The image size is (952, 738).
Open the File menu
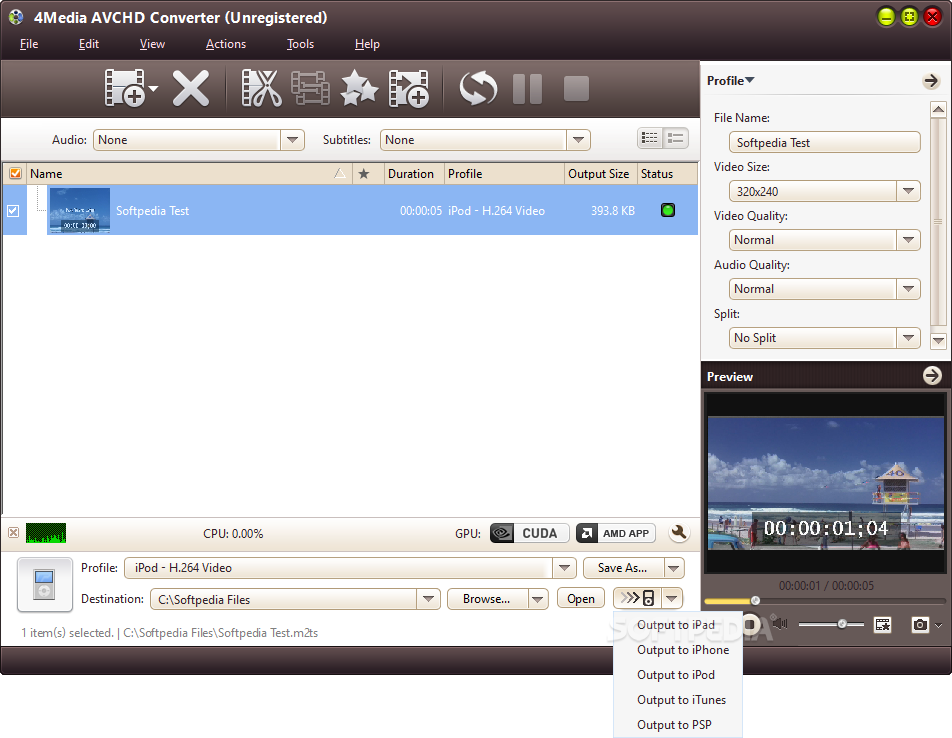pyautogui.click(x=29, y=44)
